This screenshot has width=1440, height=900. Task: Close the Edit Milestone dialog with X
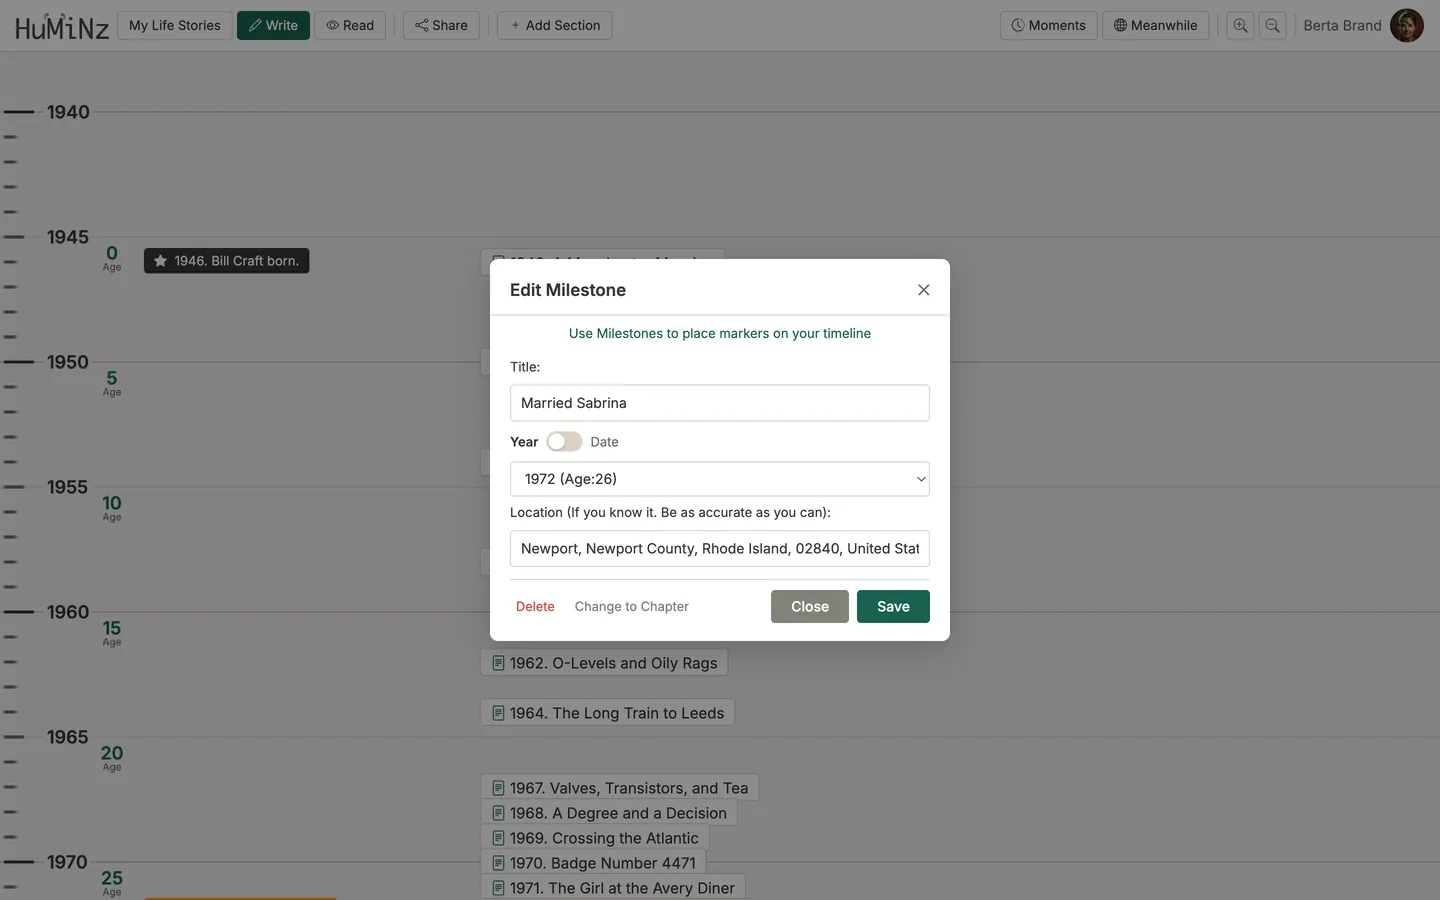(924, 290)
